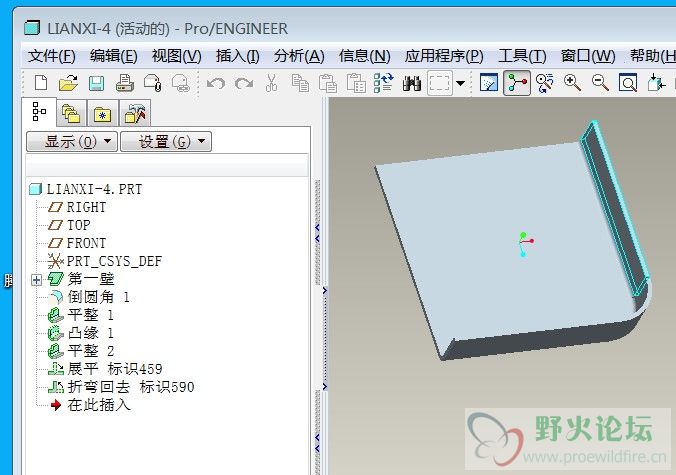
Task: Open the 编辑(E) menu
Action: point(114,56)
